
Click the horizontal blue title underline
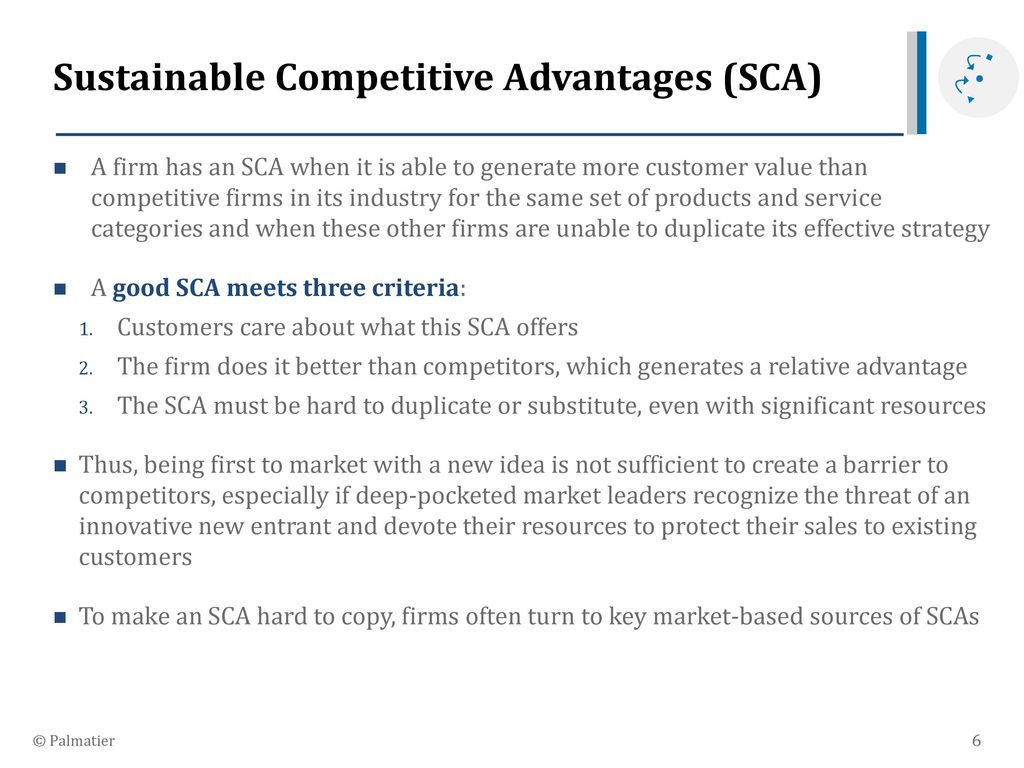479,135
